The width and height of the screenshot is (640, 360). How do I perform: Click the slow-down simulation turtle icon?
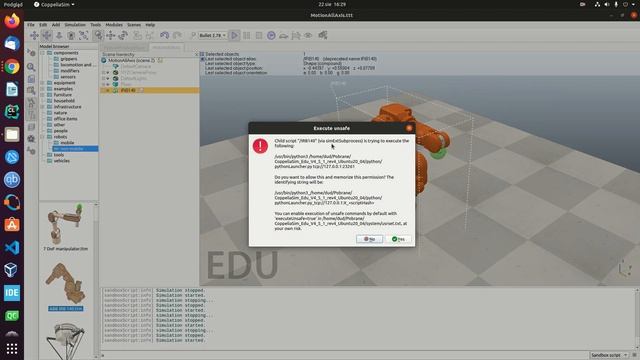click(x=283, y=36)
